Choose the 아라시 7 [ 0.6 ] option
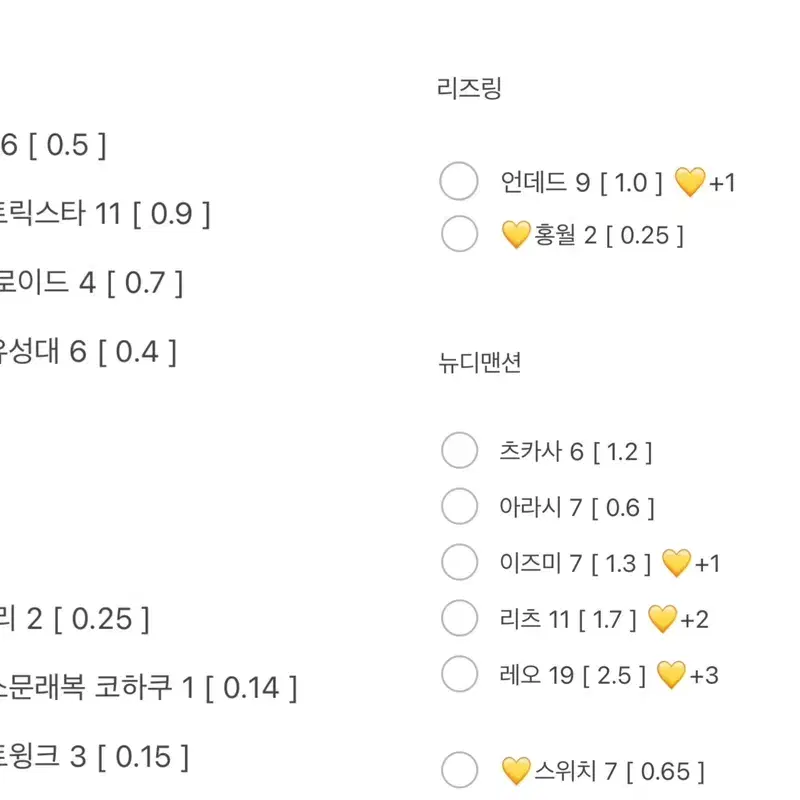Image resolution: width=800 pixels, height=800 pixels. [x=459, y=506]
